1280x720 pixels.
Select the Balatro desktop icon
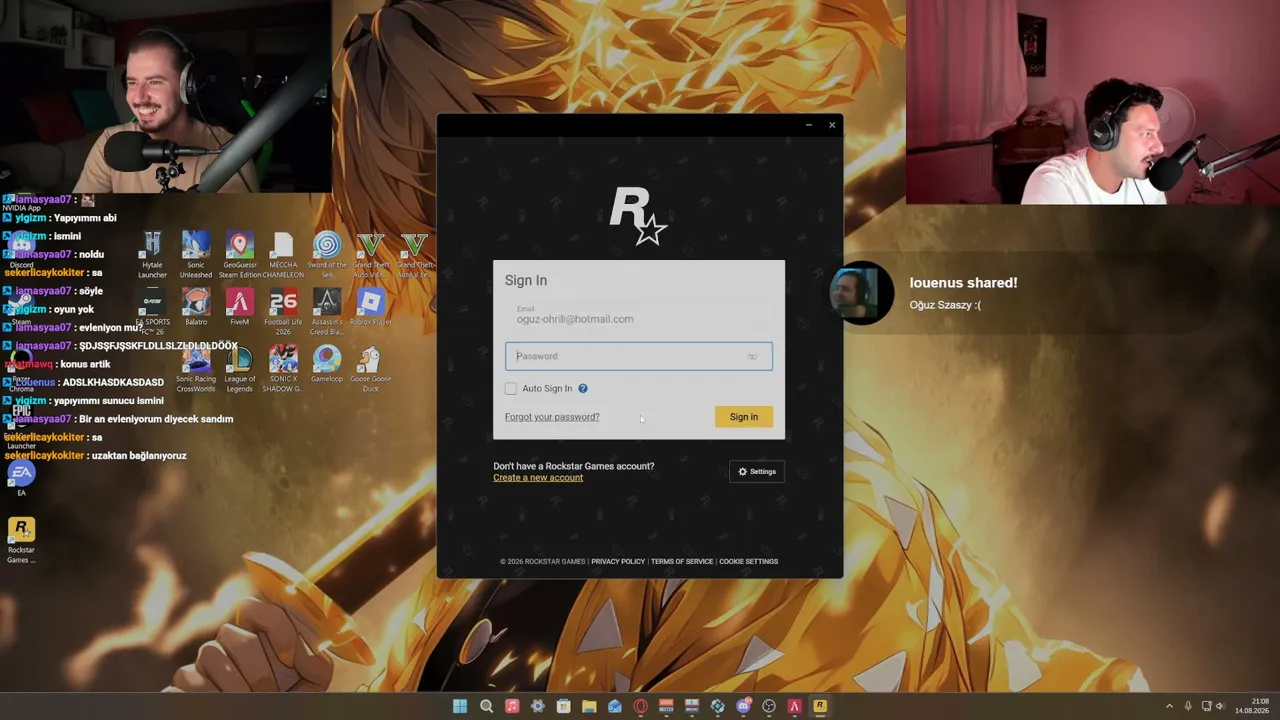pyautogui.click(x=196, y=307)
